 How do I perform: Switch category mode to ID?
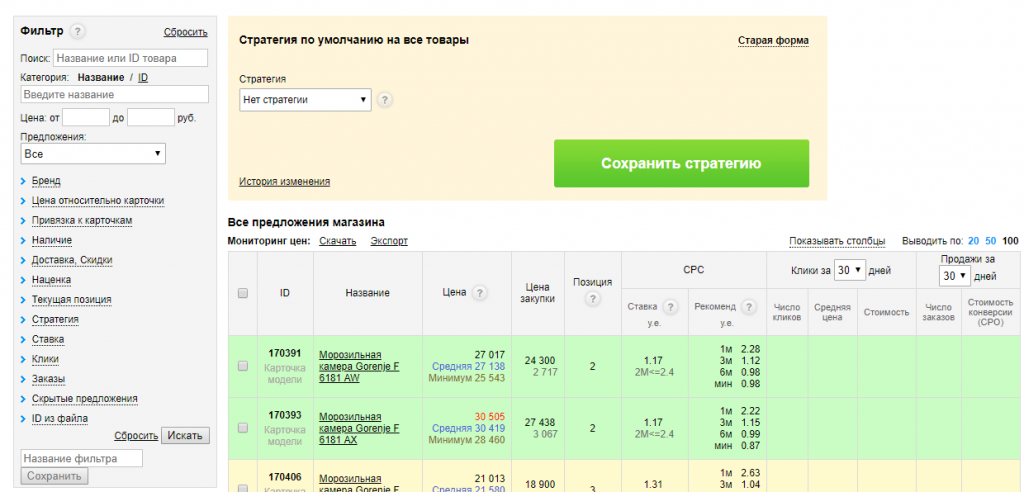point(143,77)
